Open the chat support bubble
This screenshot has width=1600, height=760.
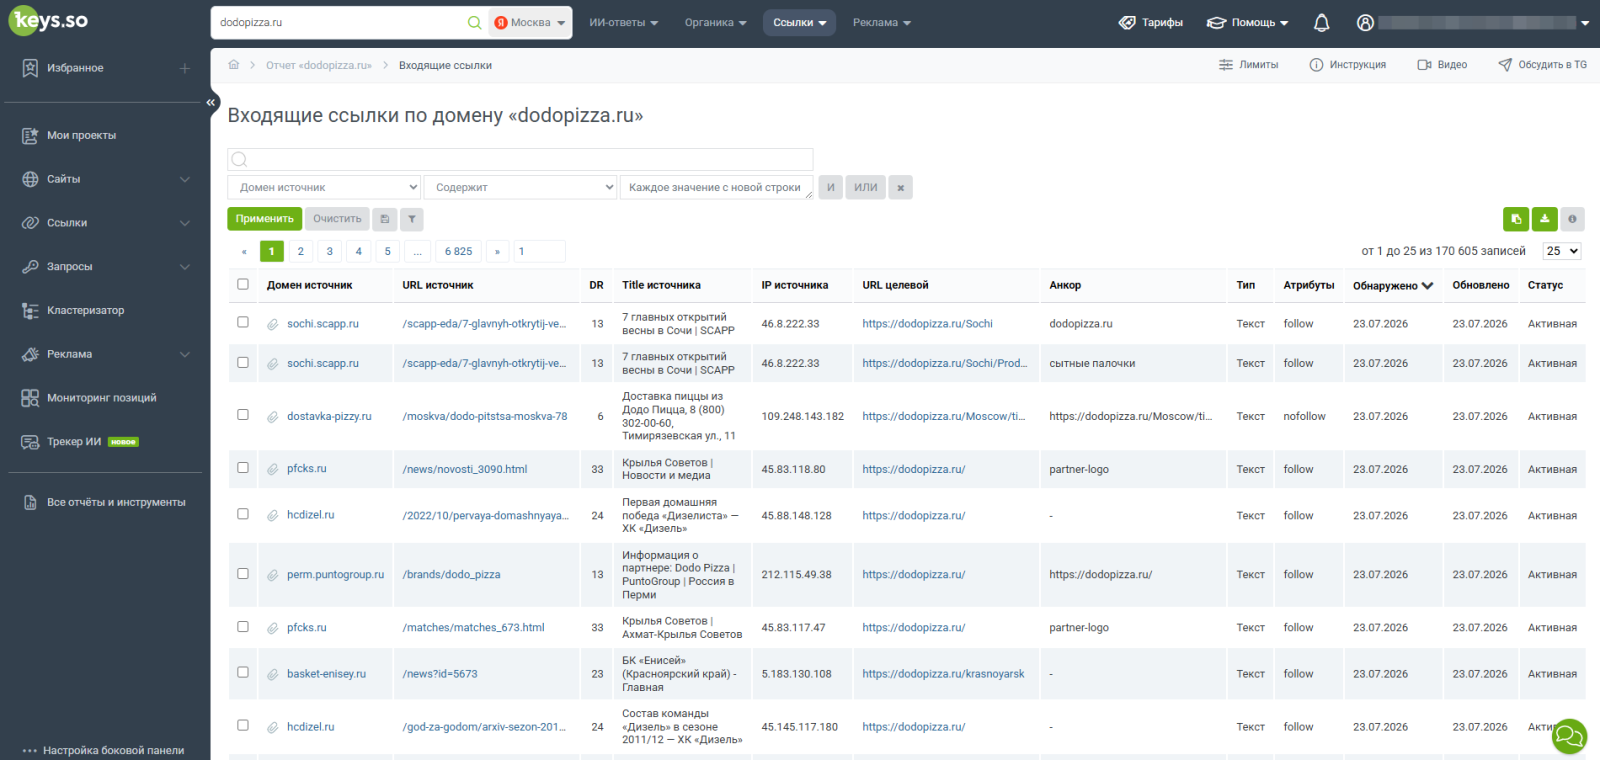pos(1569,737)
